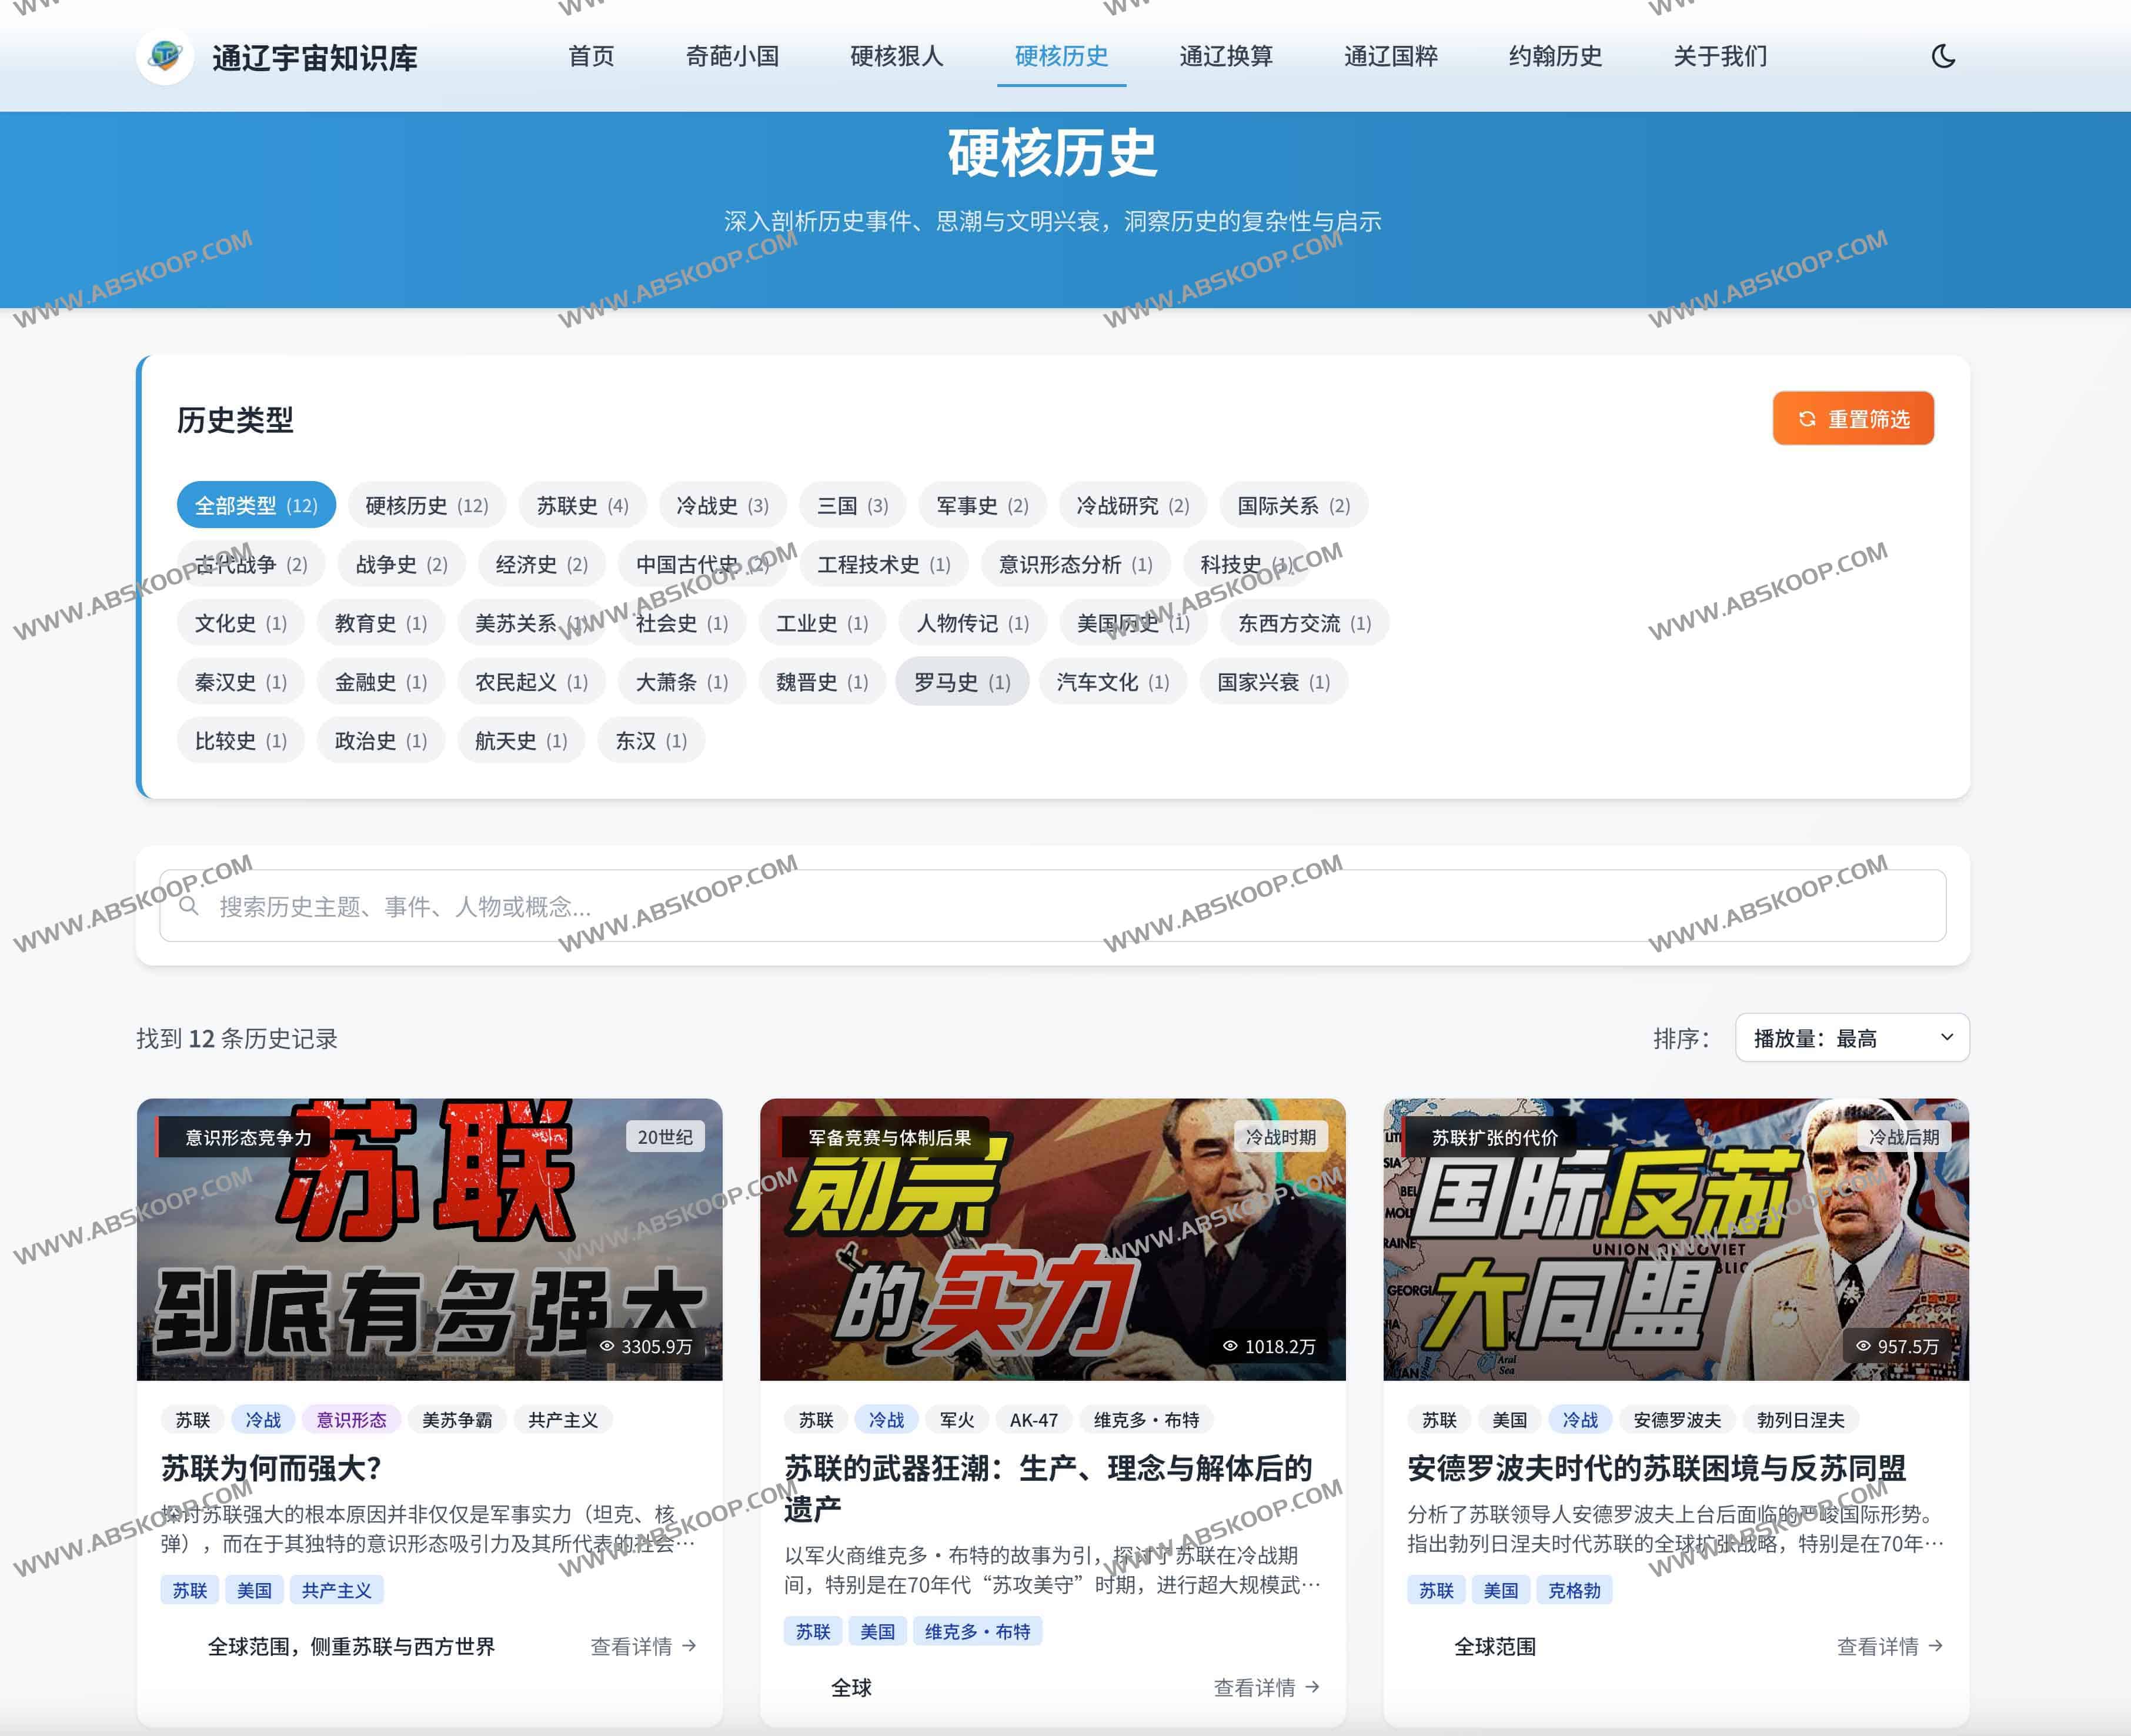Viewport: 2131px width, 1736px height.
Task: Click the view-count eye icon on 苏联为何而强大 card
Action: click(x=608, y=1346)
